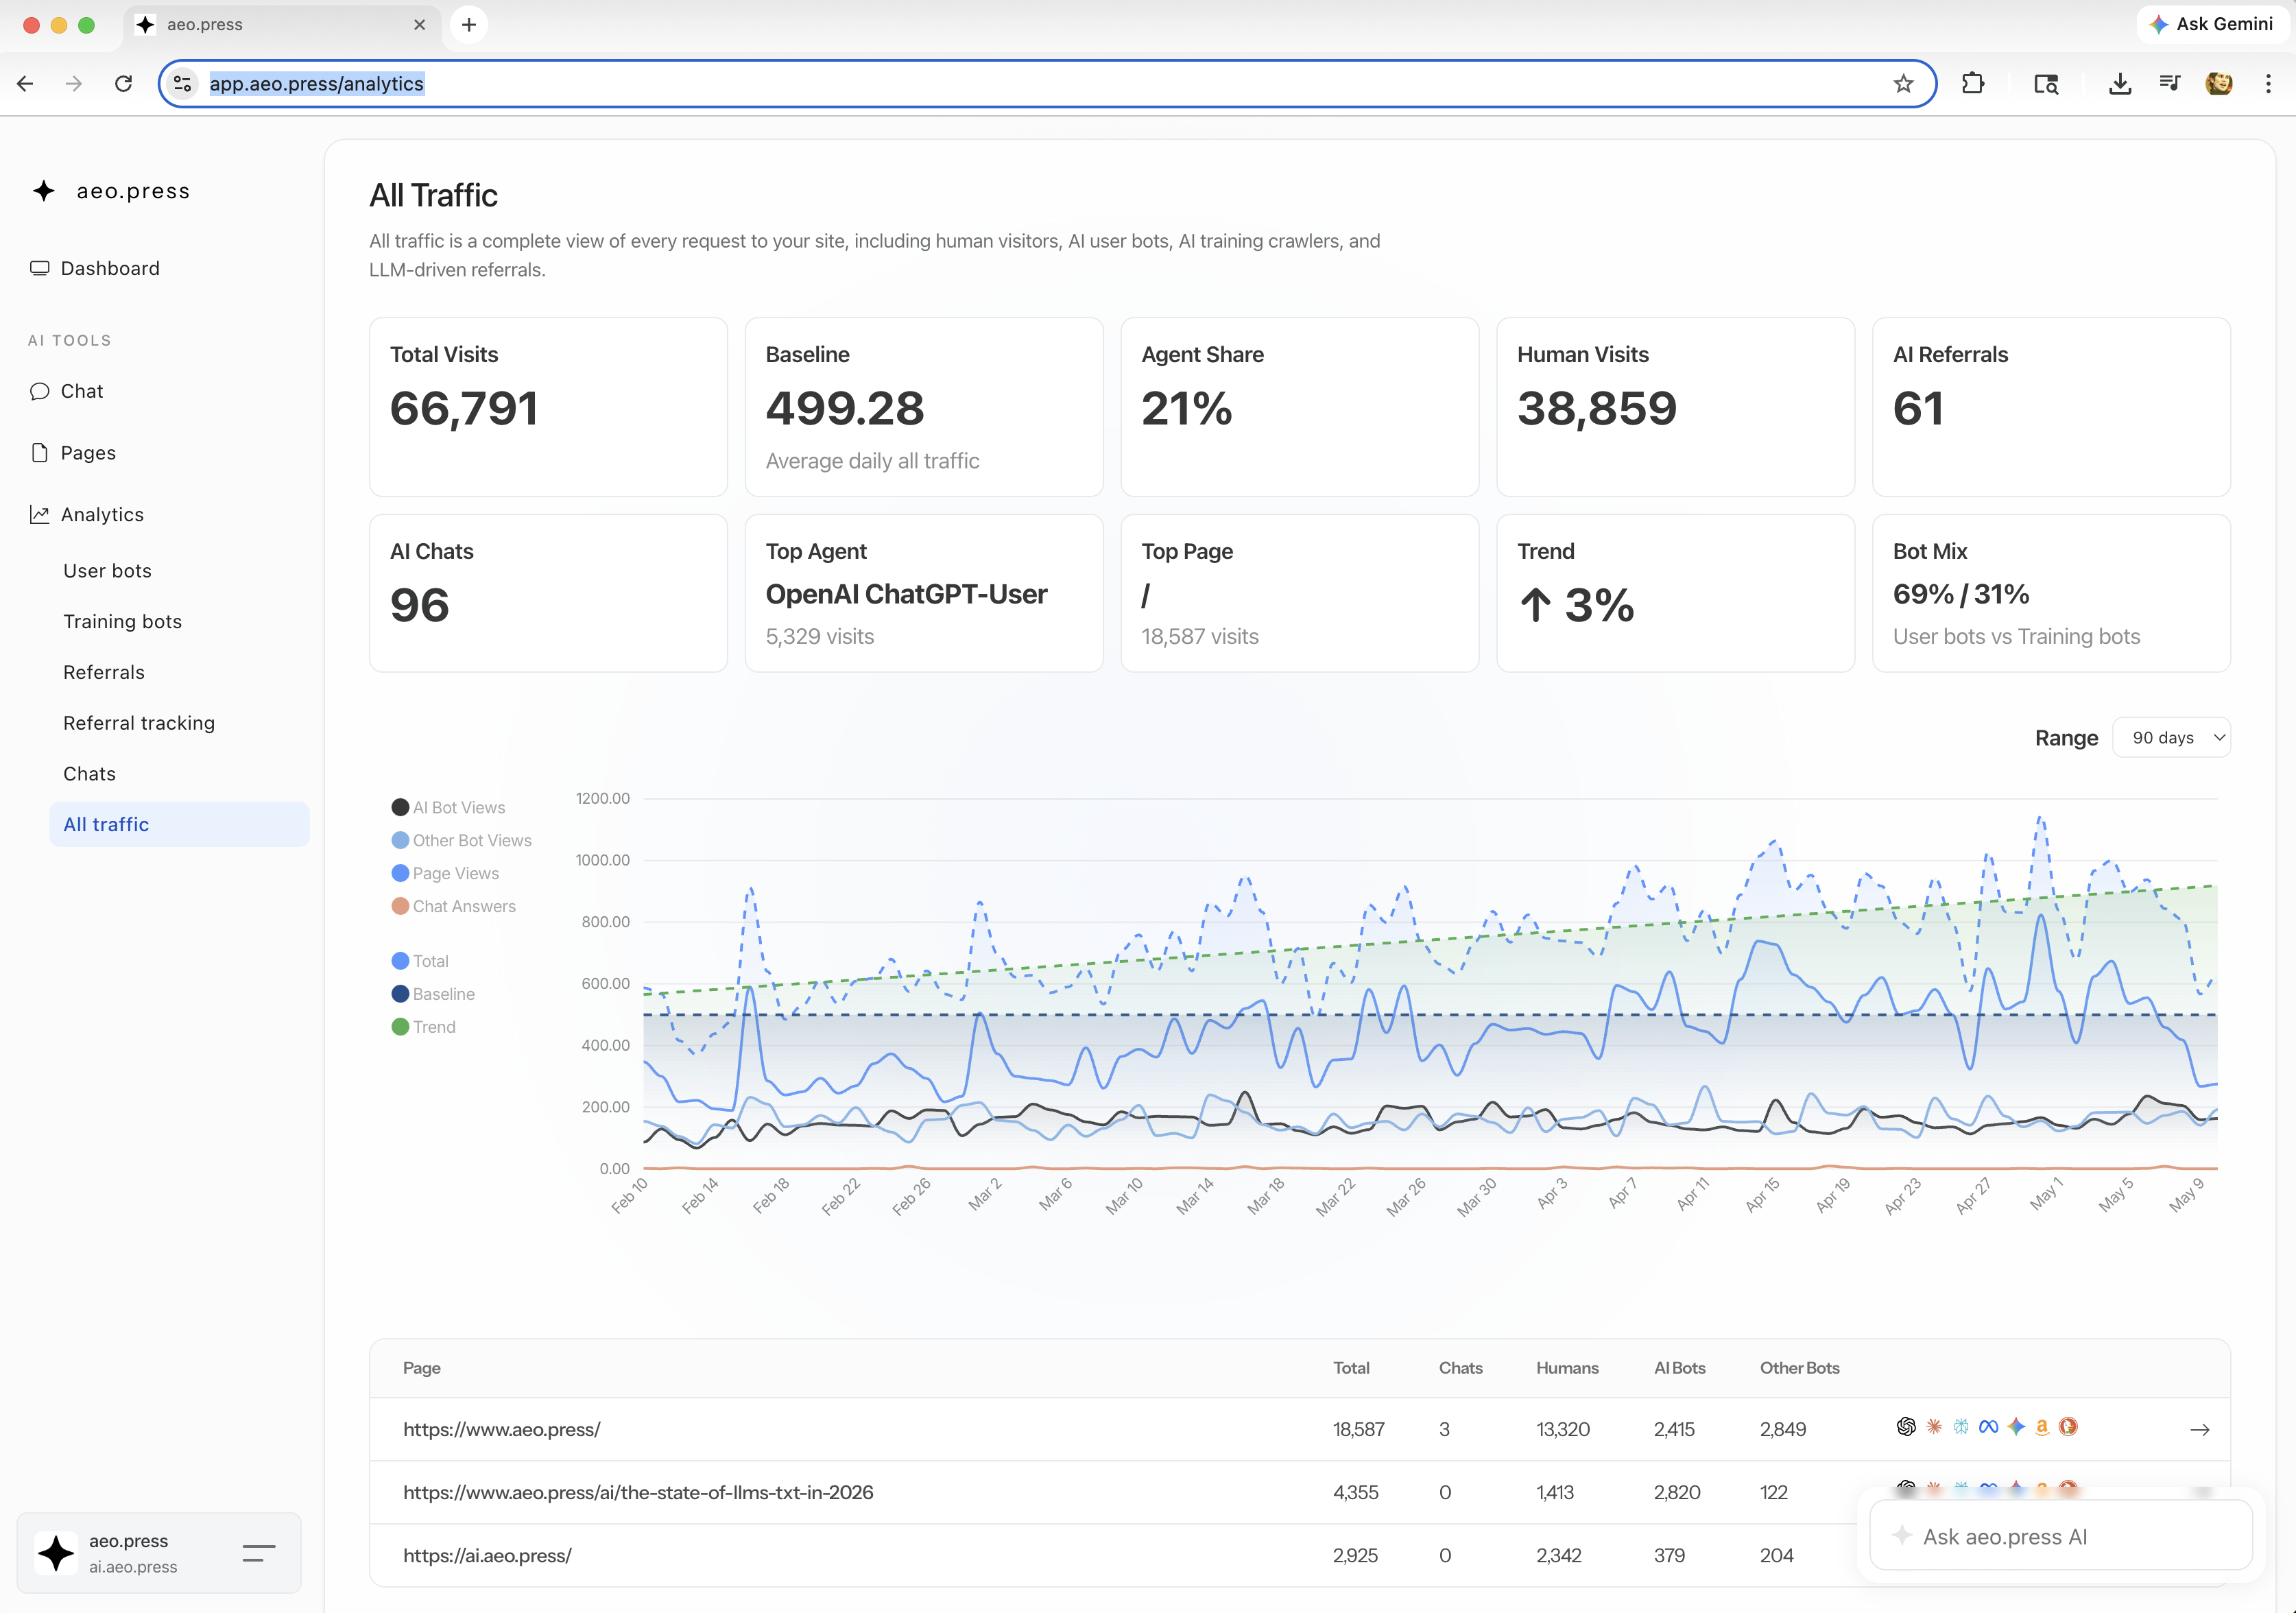Click the Pages document icon
This screenshot has width=2296, height=1613.
(40, 453)
